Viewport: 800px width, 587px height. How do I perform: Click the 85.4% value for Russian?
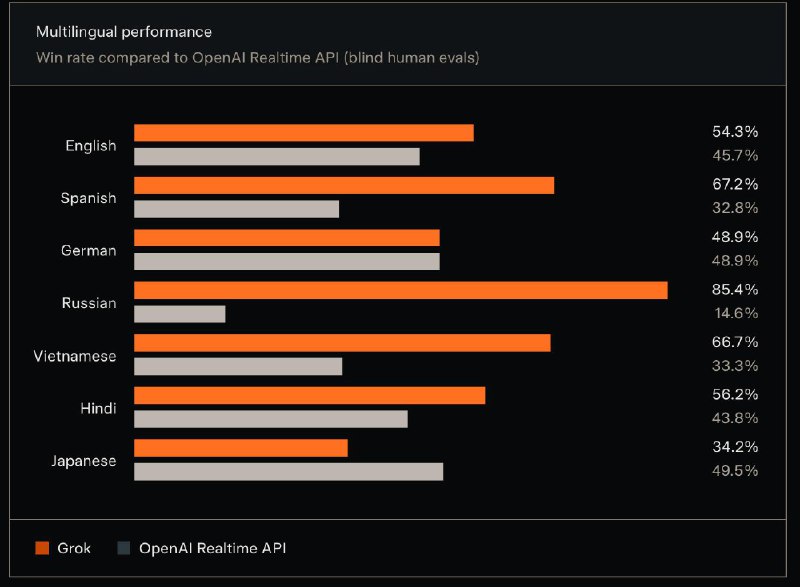coord(735,289)
